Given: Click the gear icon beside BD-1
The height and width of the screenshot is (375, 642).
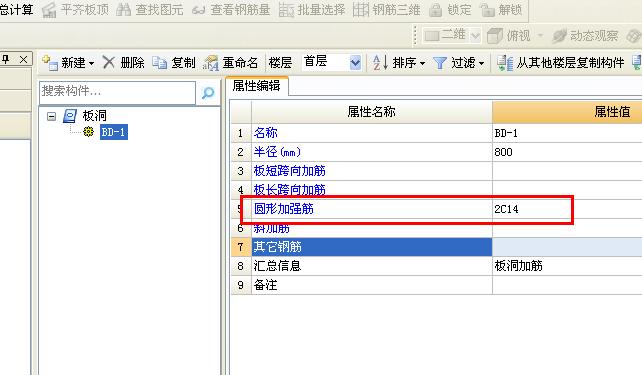Looking at the screenshot, I should pyautogui.click(x=88, y=131).
